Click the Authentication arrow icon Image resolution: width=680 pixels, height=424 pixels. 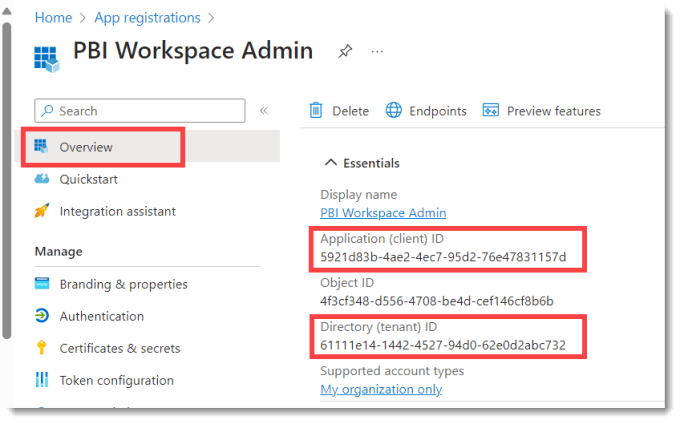[x=42, y=316]
